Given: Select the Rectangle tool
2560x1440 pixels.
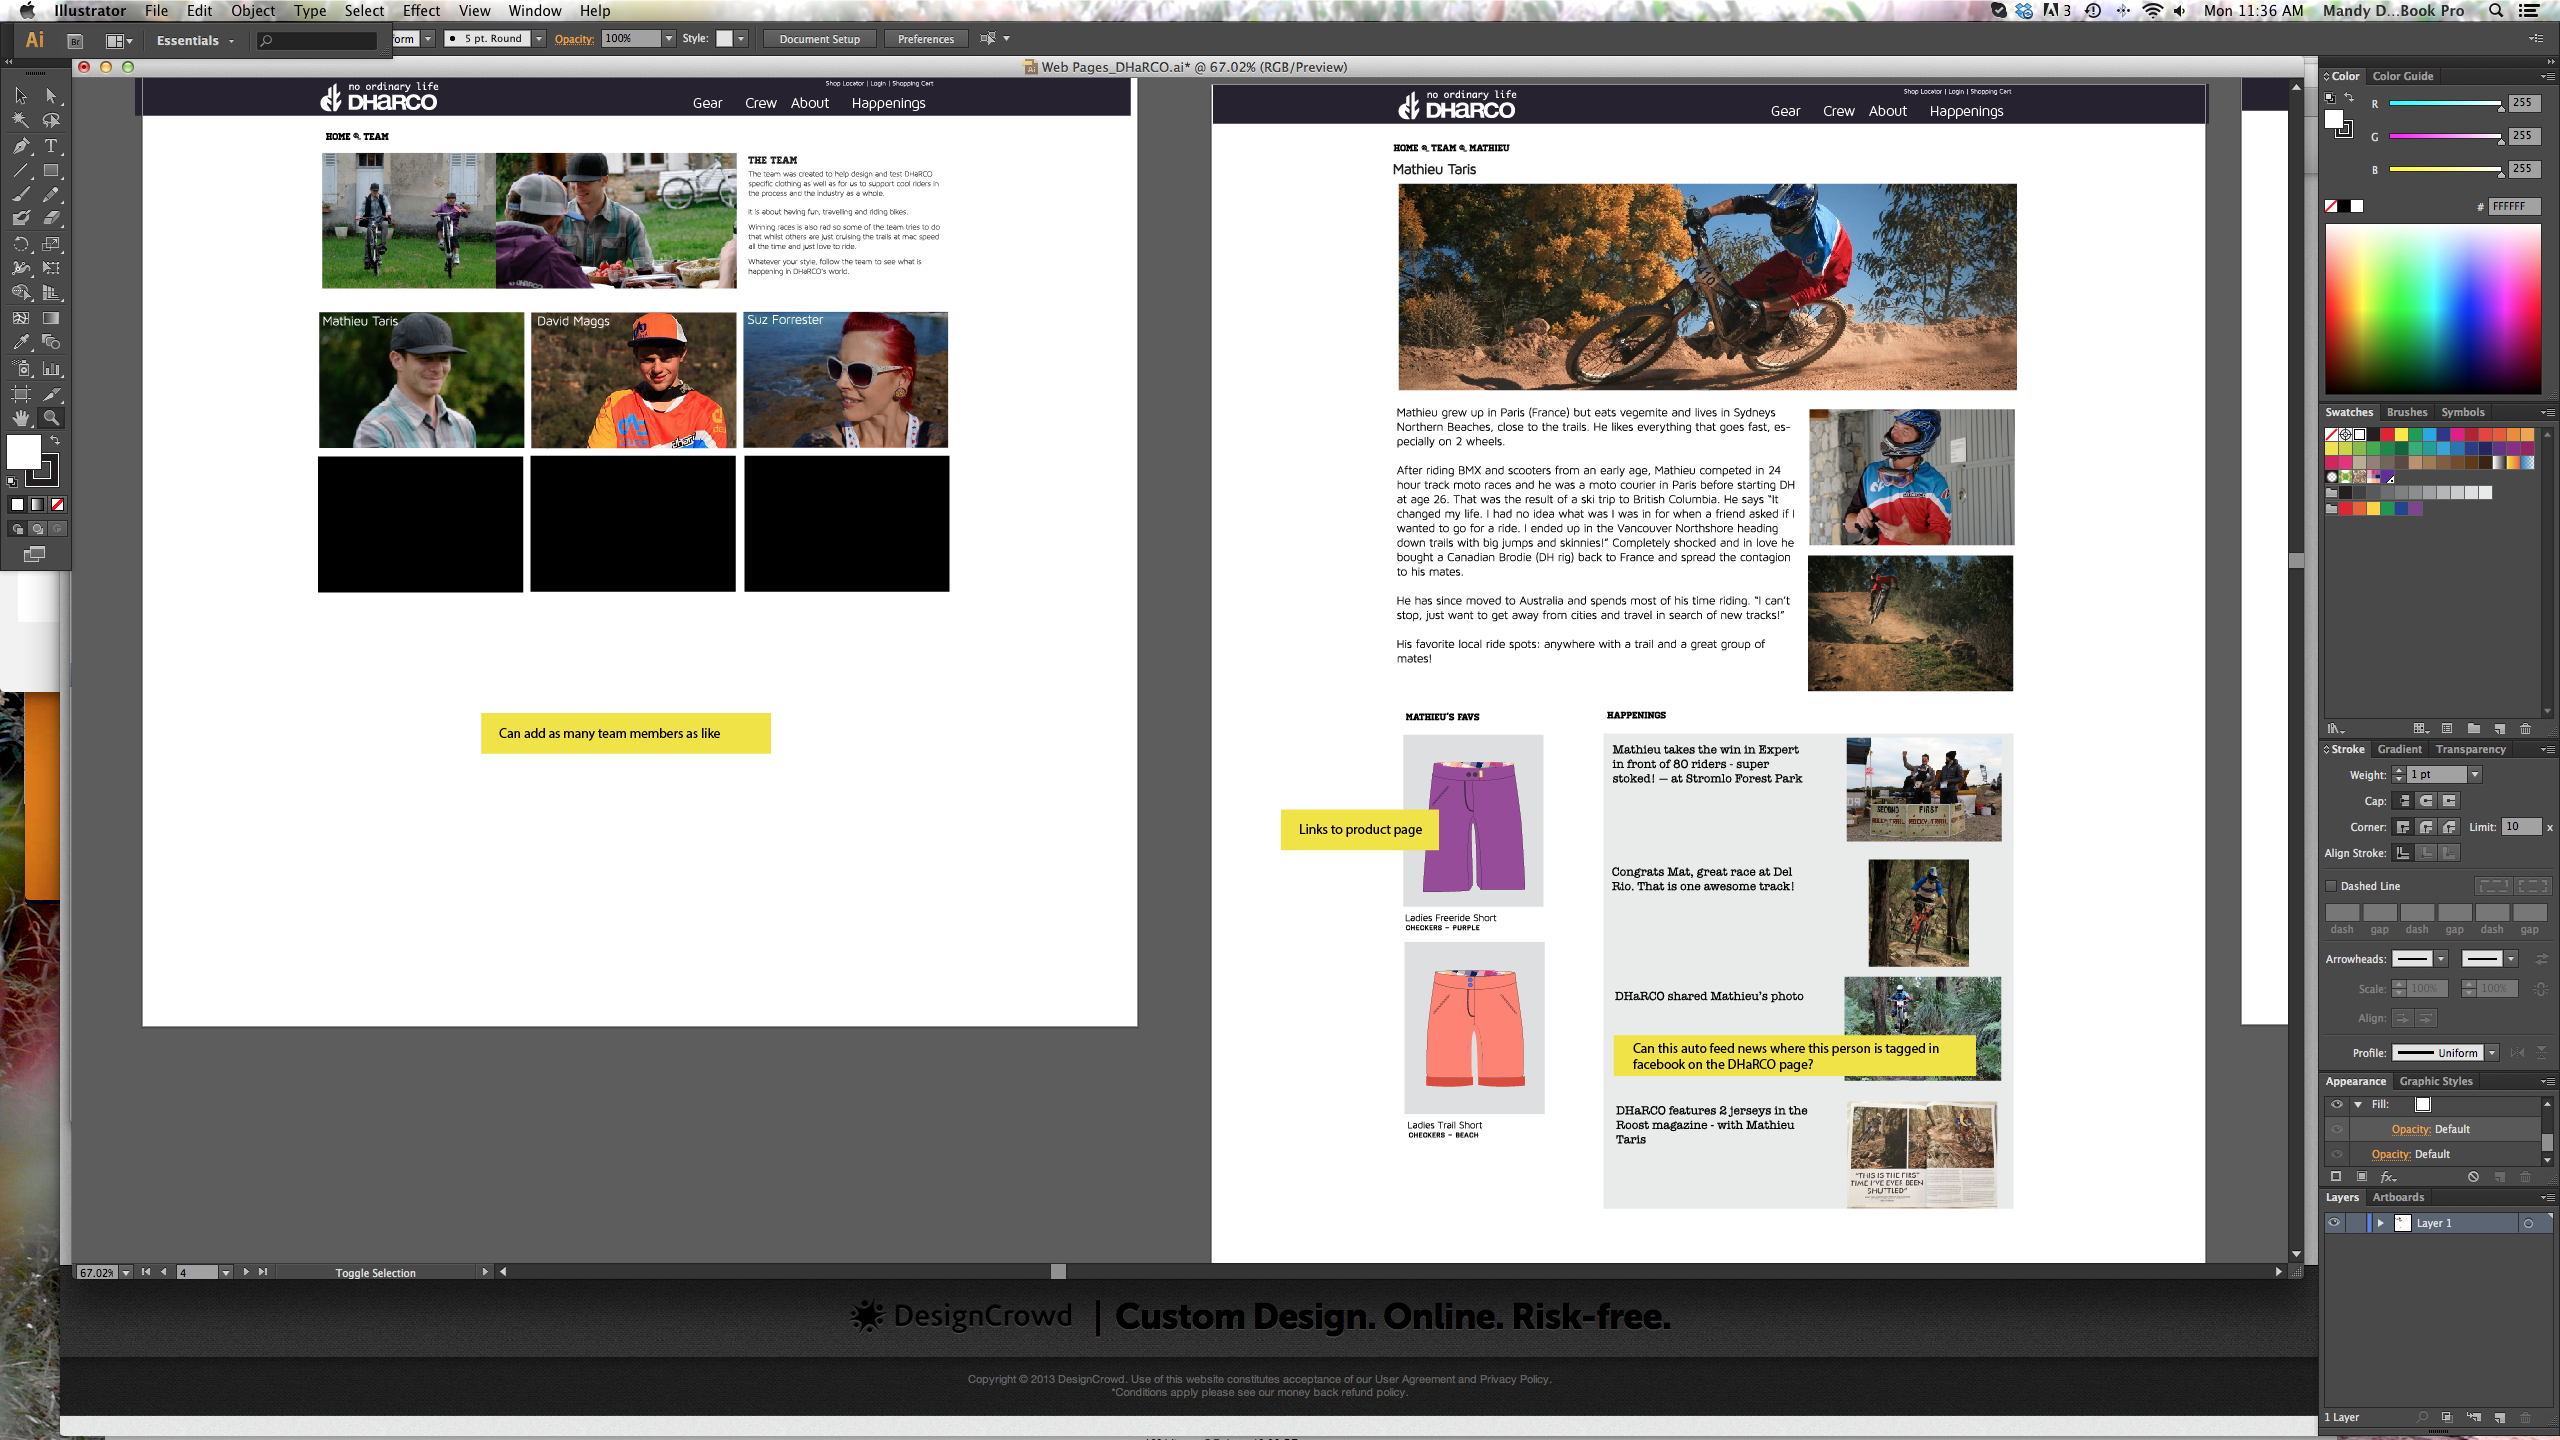Looking at the screenshot, I should pyautogui.click(x=51, y=171).
